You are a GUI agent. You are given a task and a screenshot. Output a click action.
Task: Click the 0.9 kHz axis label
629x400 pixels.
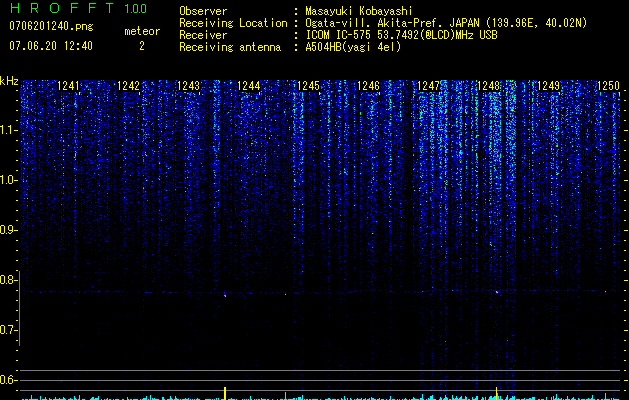pyautogui.click(x=8, y=230)
